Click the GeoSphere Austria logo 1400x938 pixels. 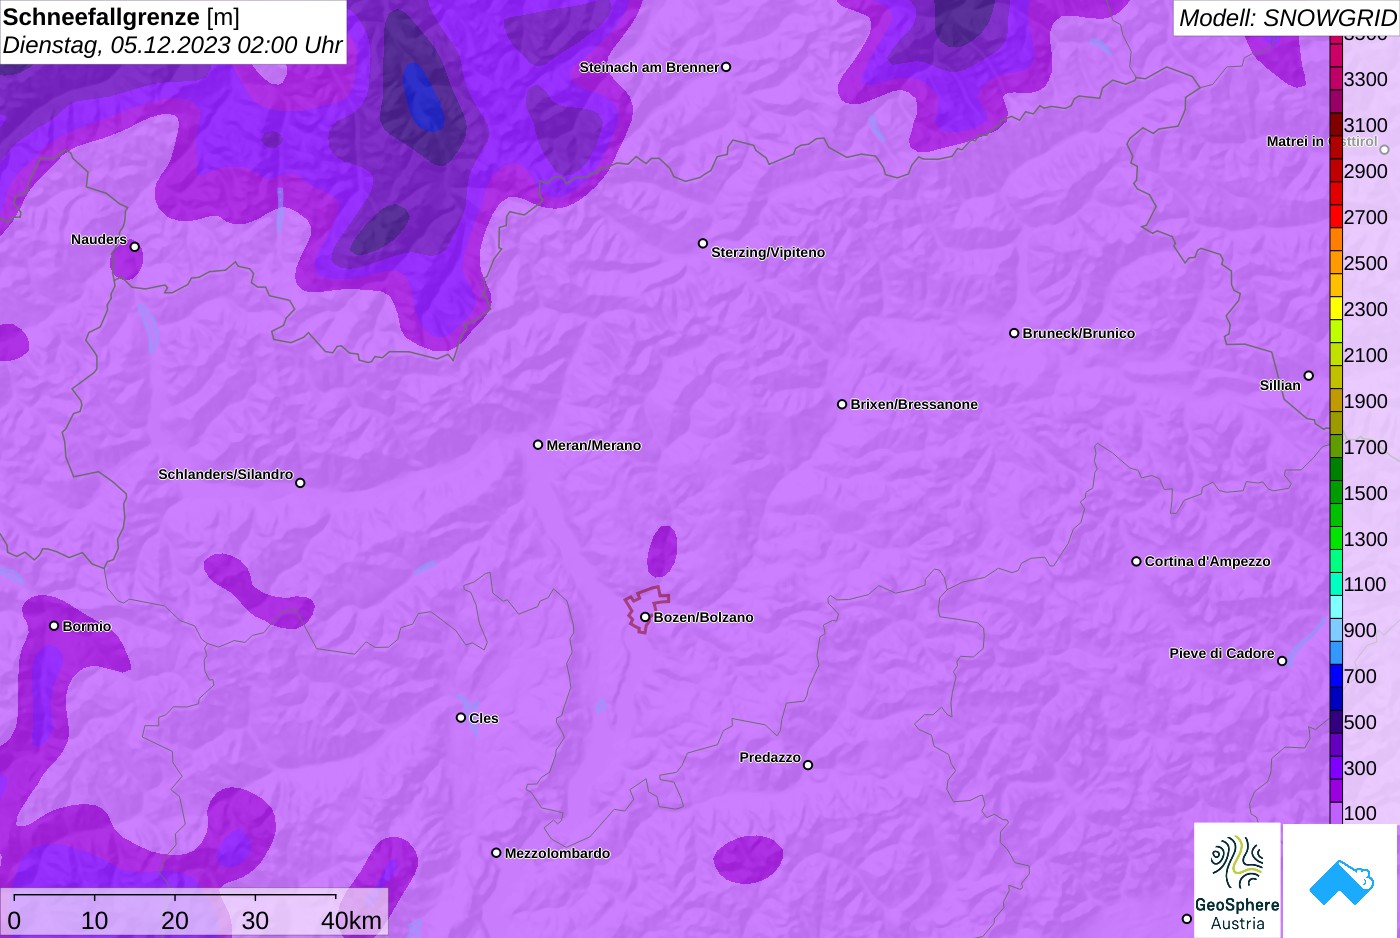[x=1237, y=881]
